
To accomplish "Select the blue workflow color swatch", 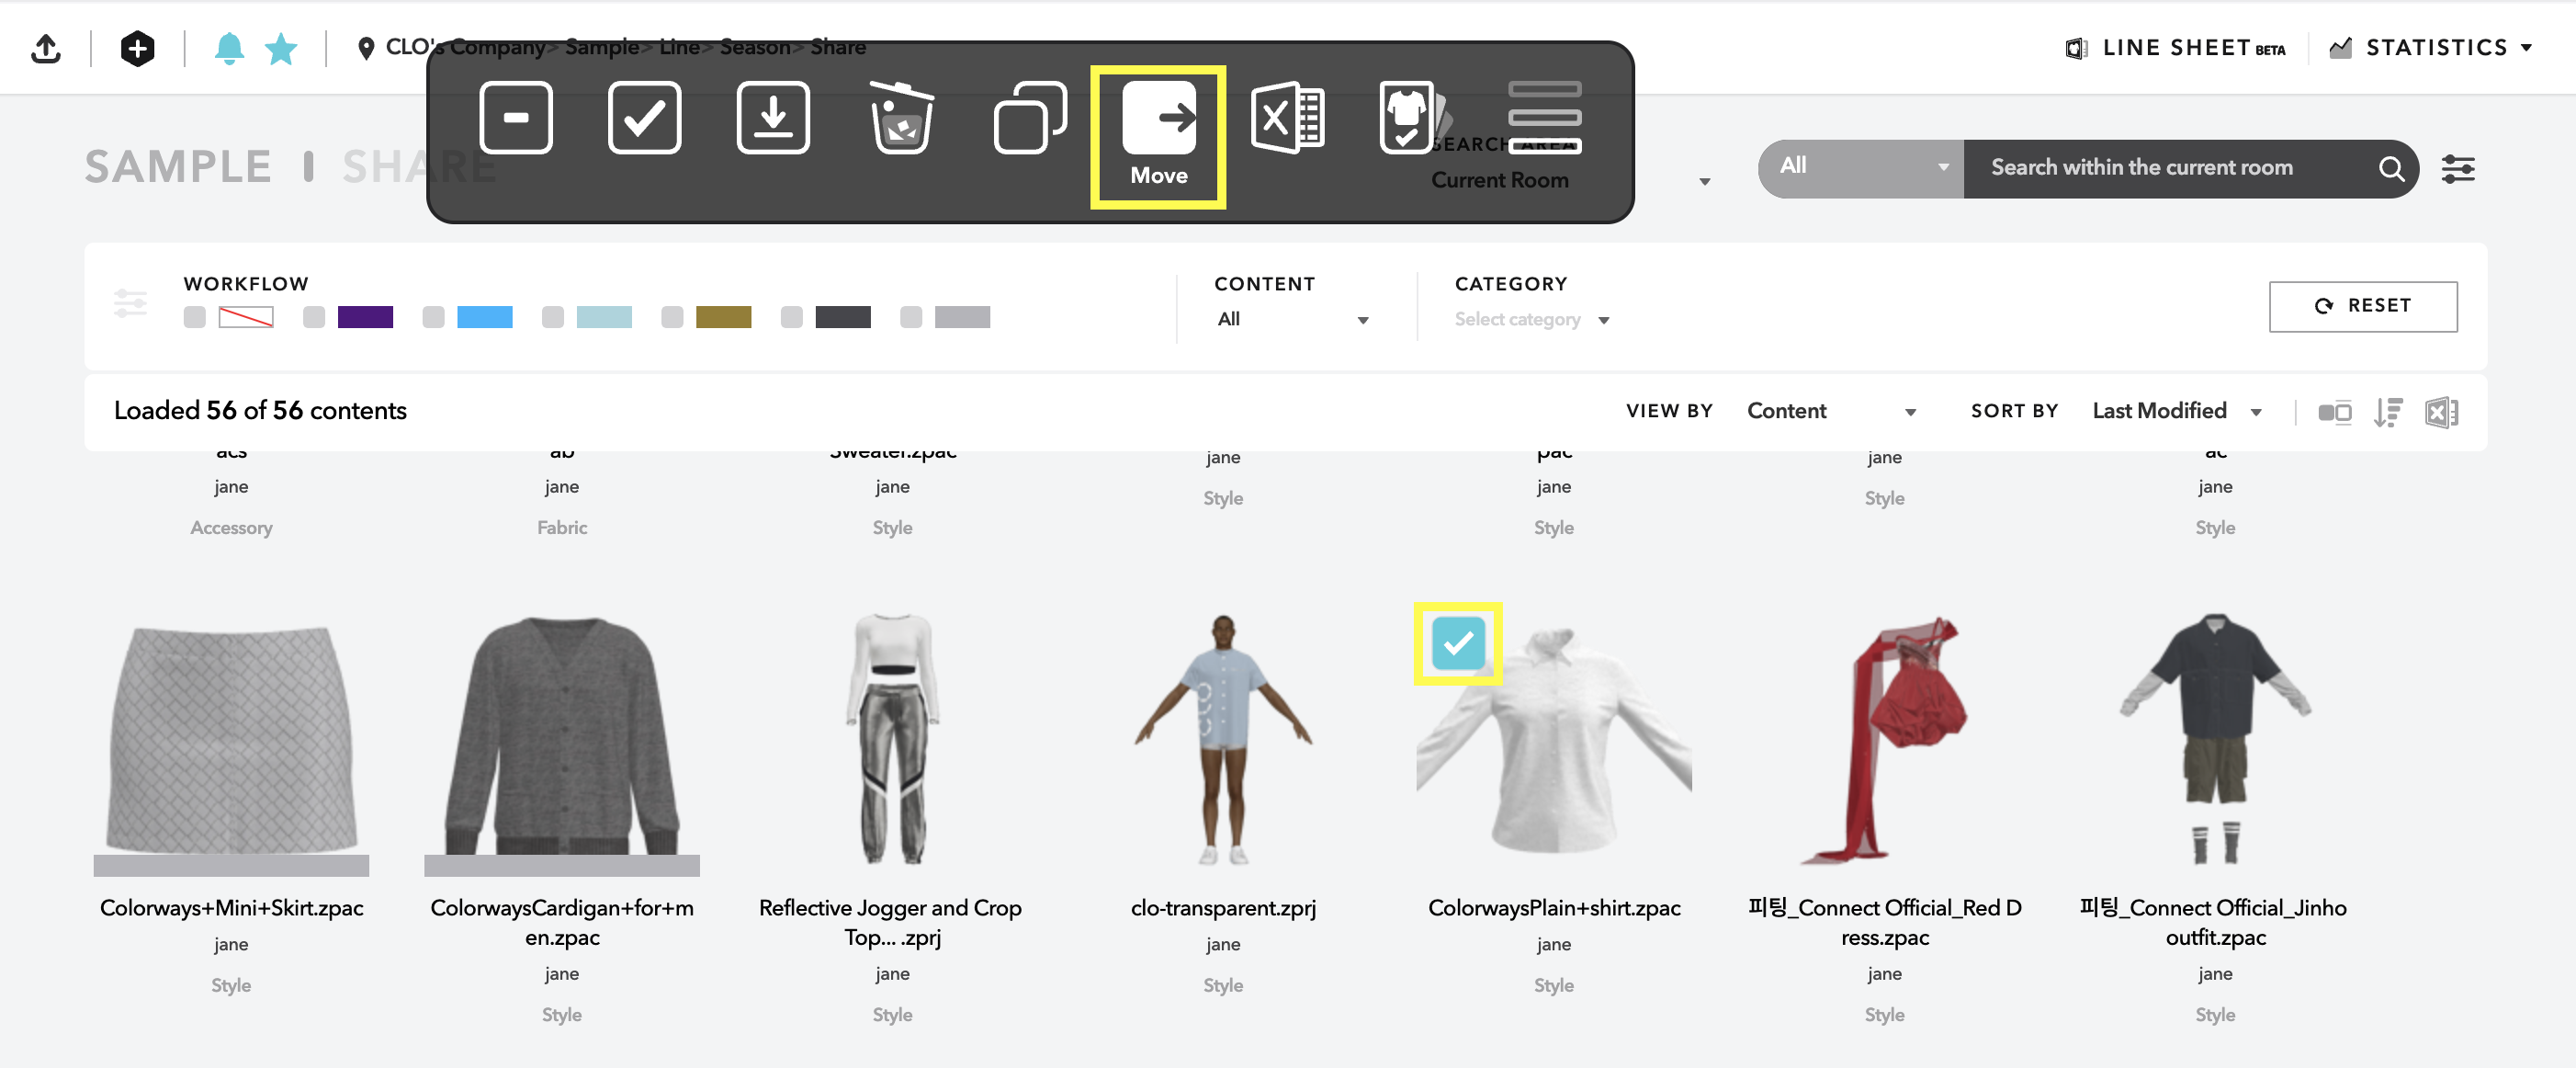I will [485, 317].
